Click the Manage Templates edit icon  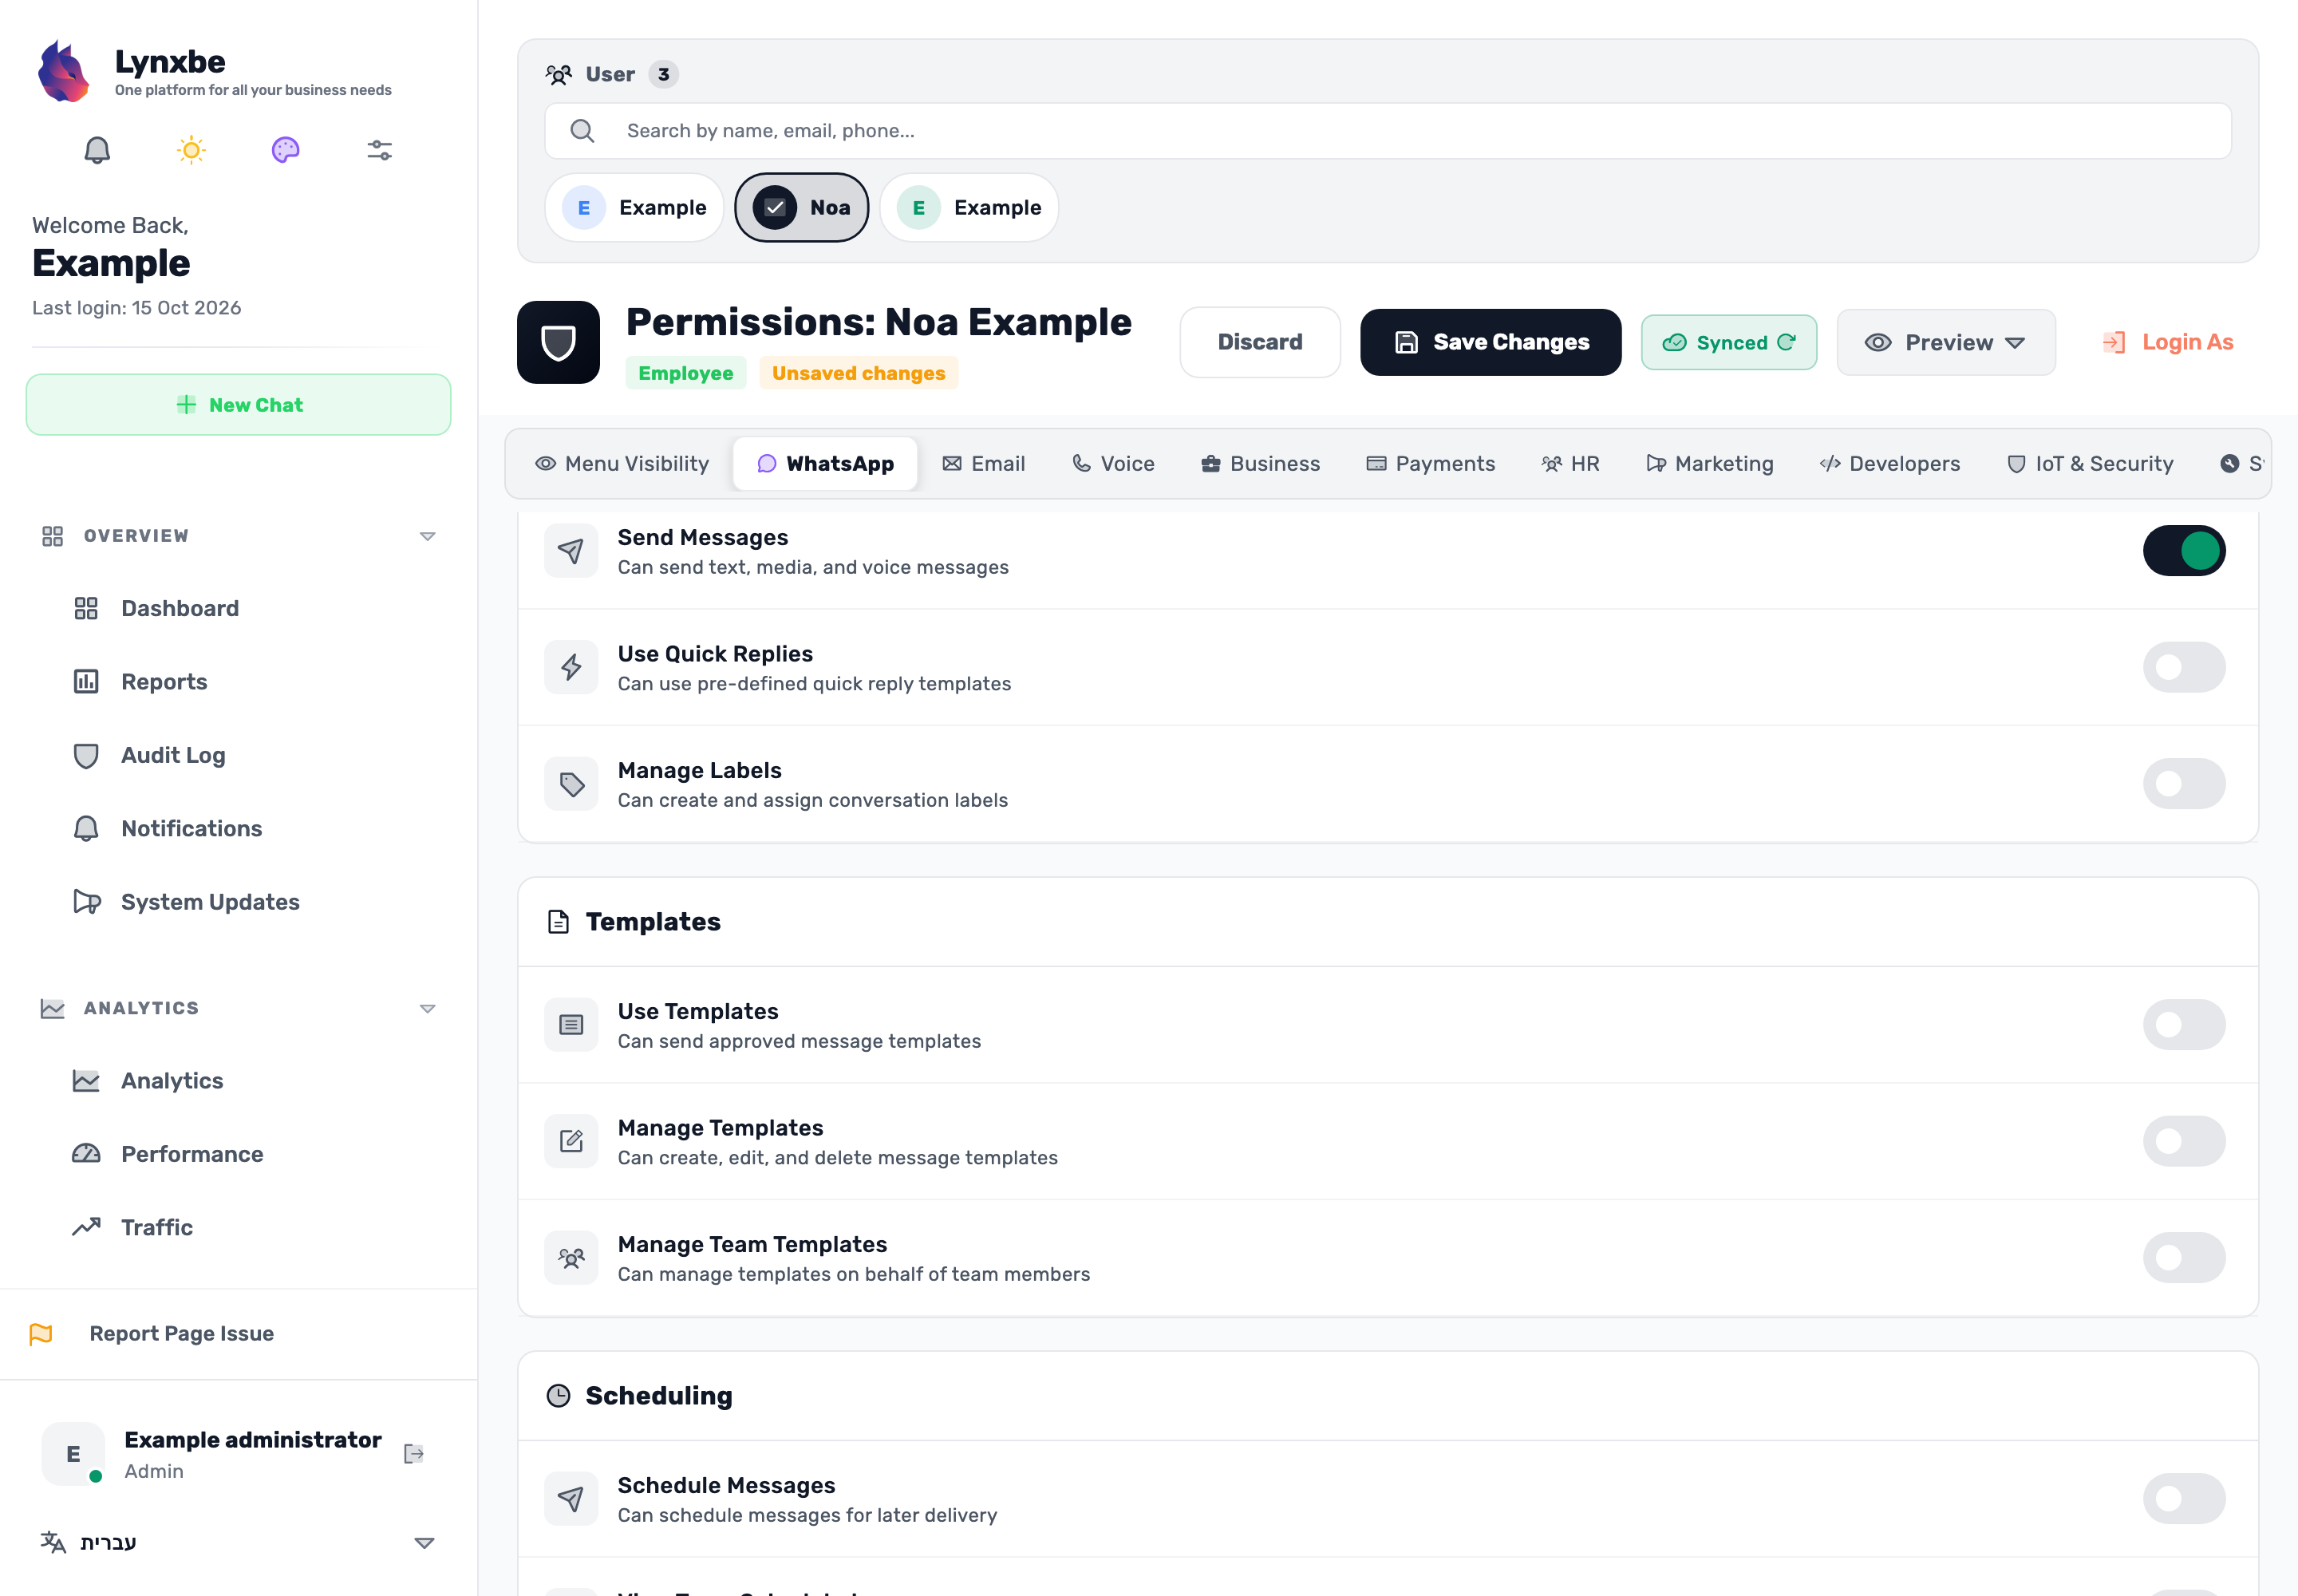(571, 1141)
